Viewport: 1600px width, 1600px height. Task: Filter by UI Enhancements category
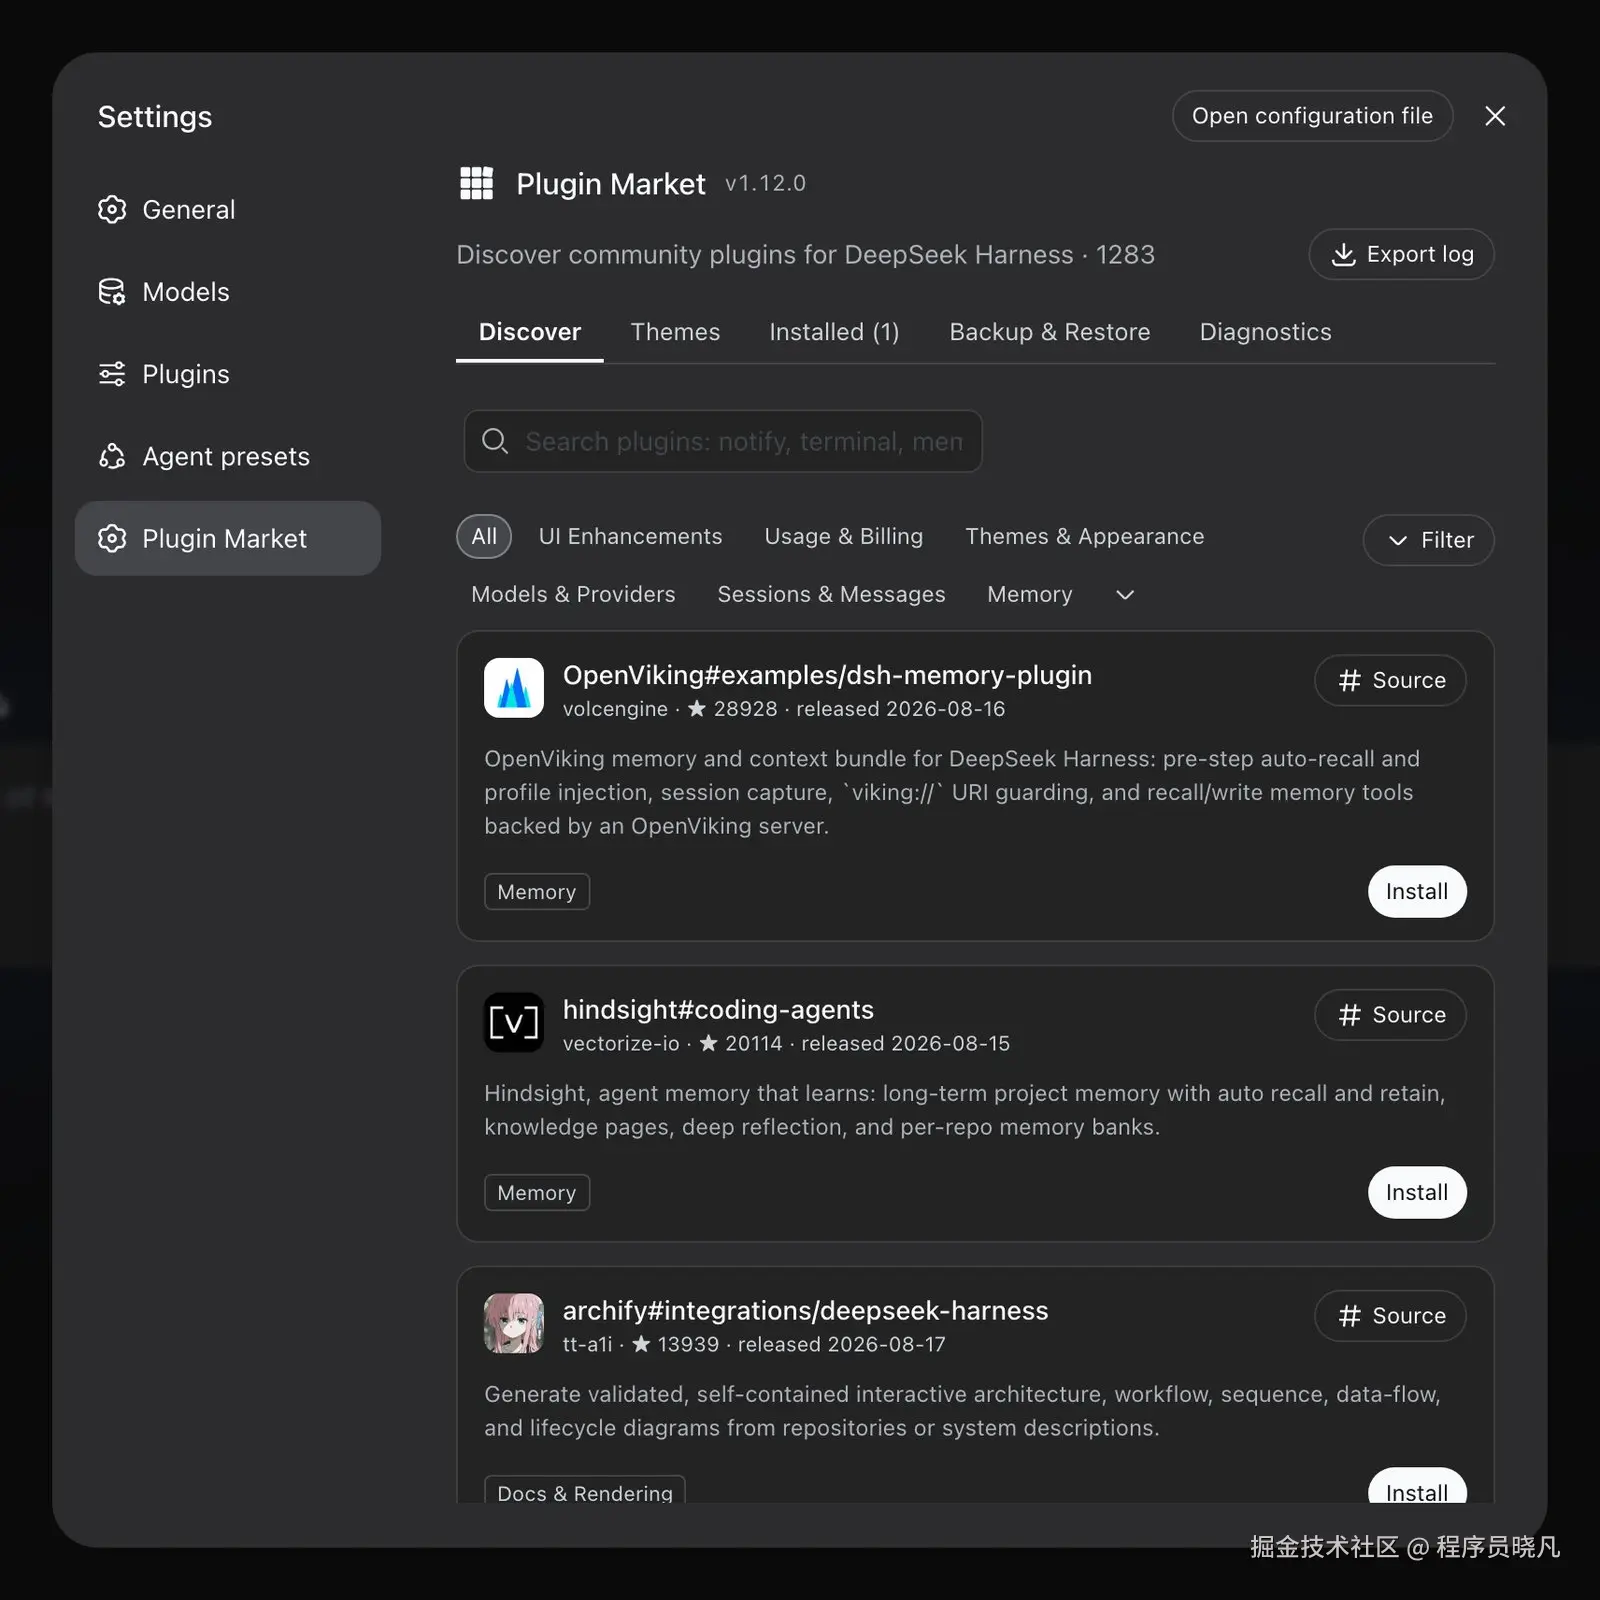630,537
